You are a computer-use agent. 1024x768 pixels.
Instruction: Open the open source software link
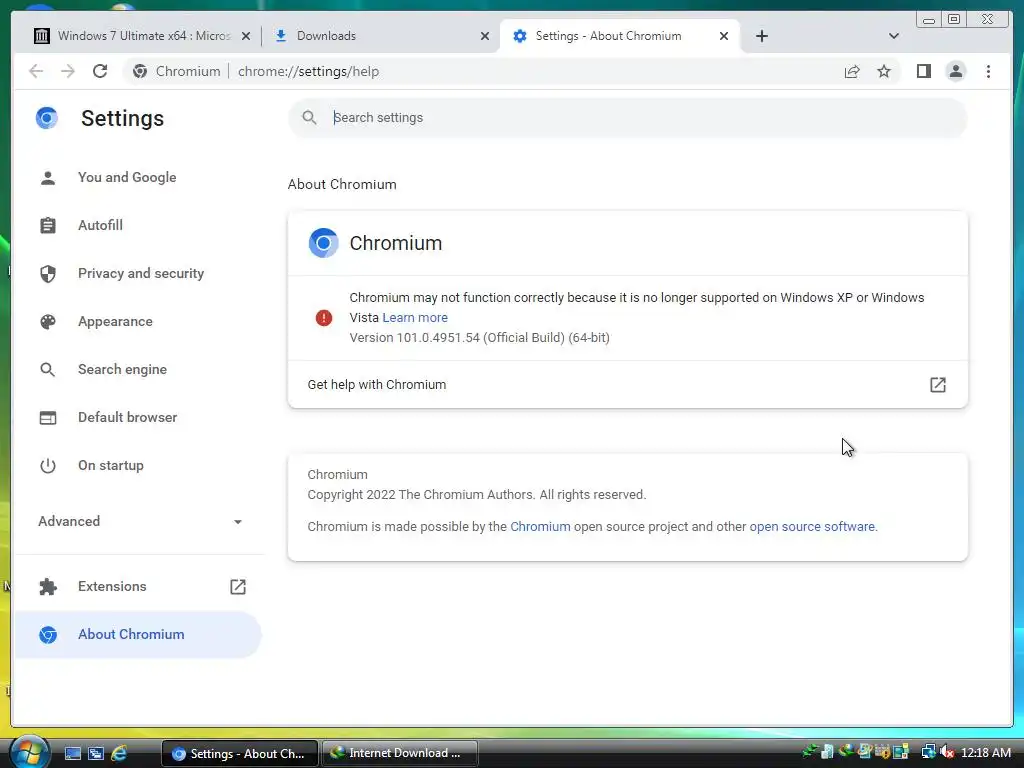(x=812, y=526)
